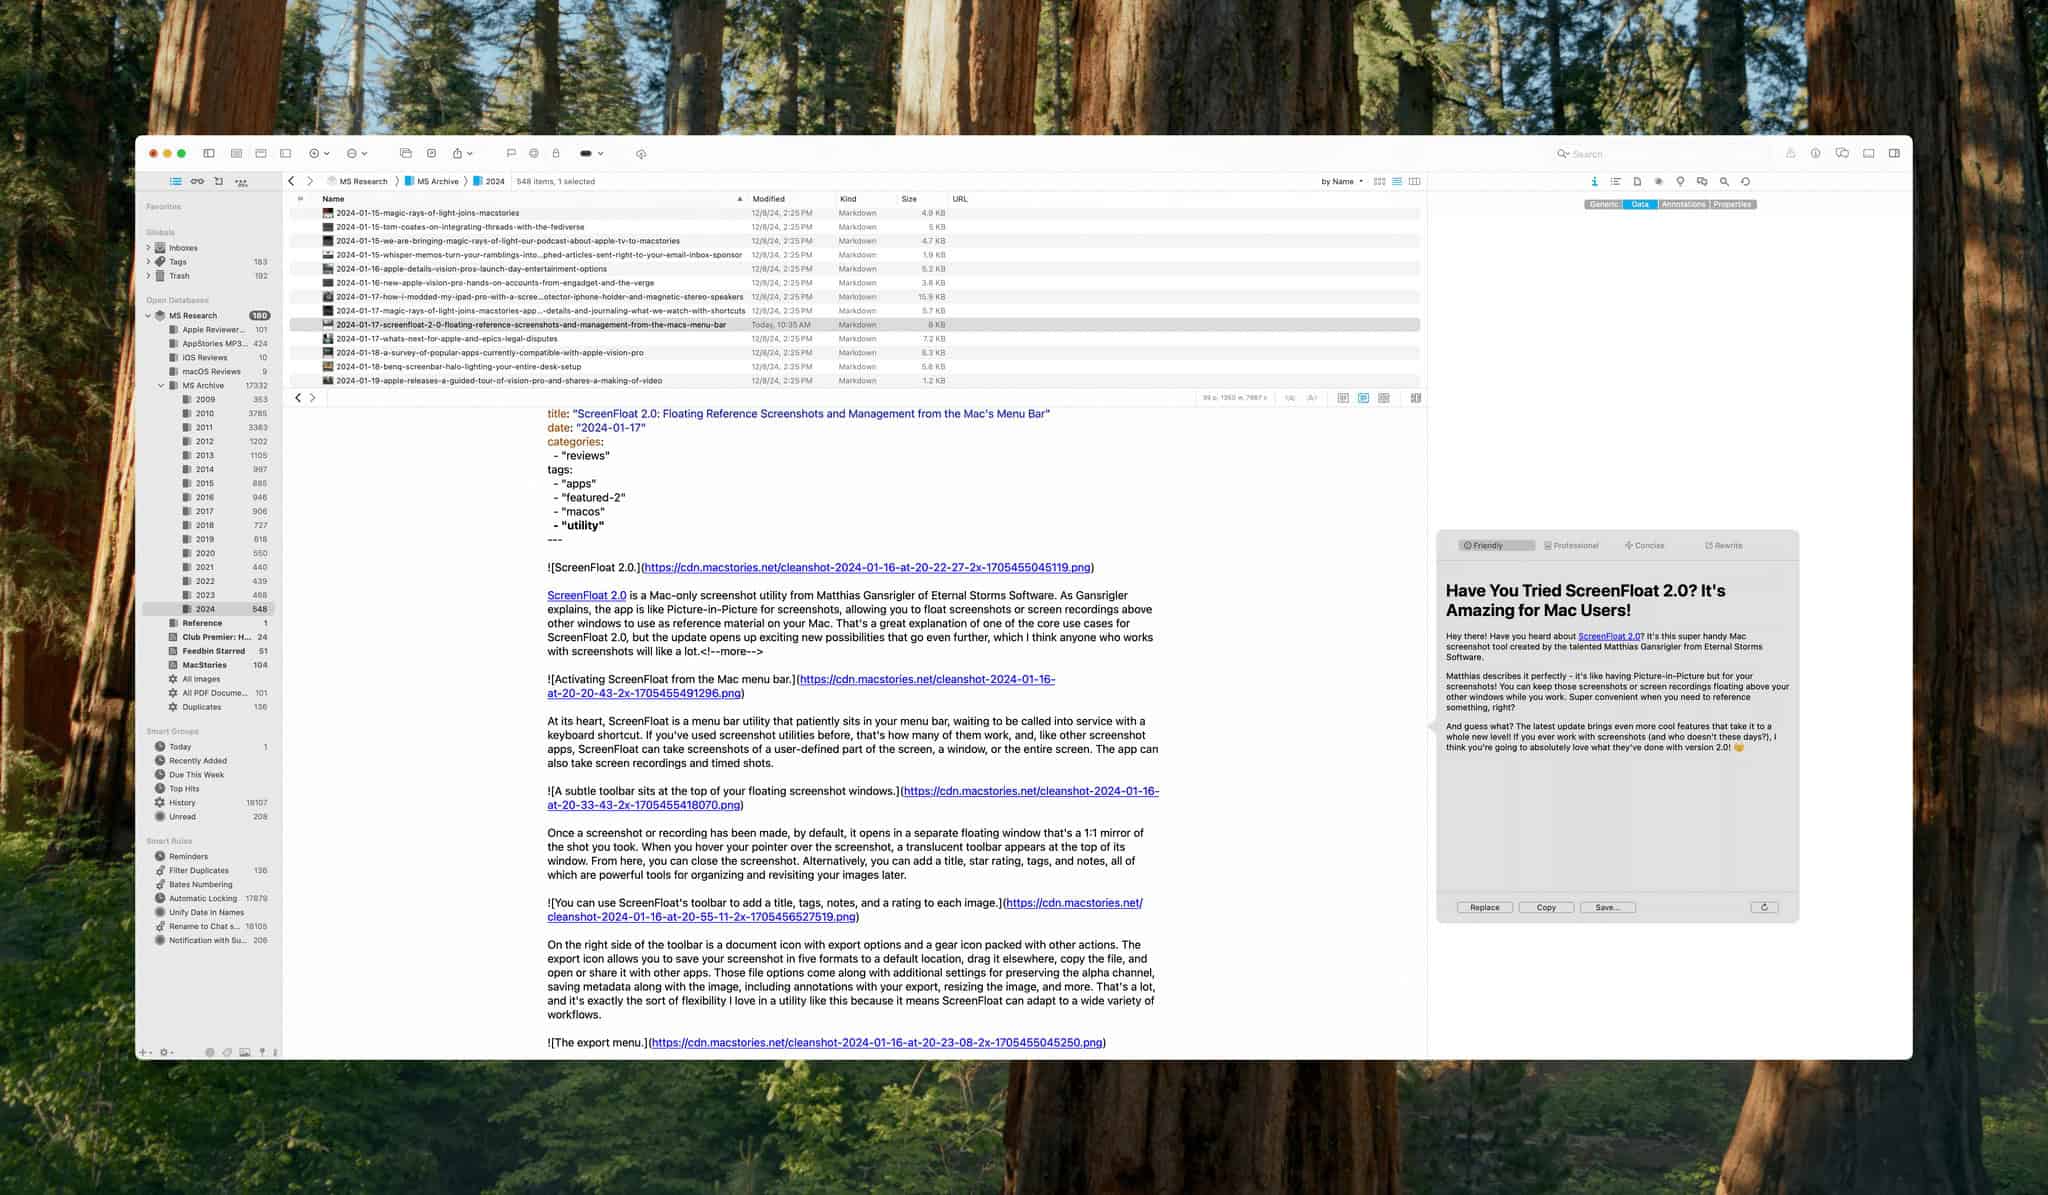Click the lock document icon in toolbar

click(x=556, y=153)
